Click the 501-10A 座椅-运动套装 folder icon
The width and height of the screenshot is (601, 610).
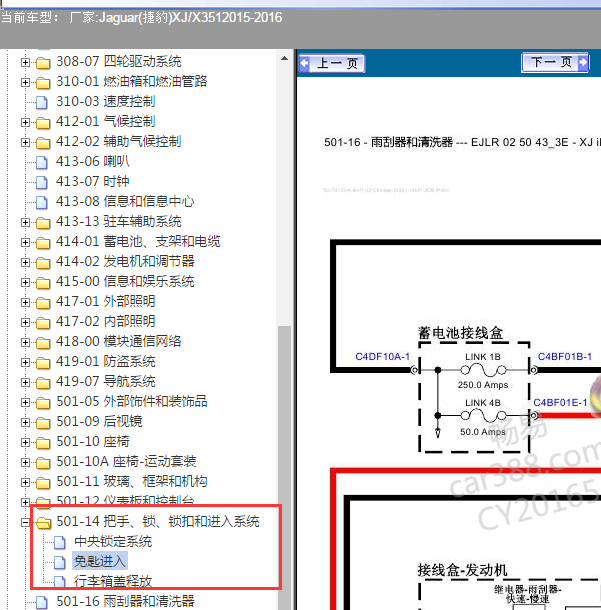pyautogui.click(x=43, y=463)
